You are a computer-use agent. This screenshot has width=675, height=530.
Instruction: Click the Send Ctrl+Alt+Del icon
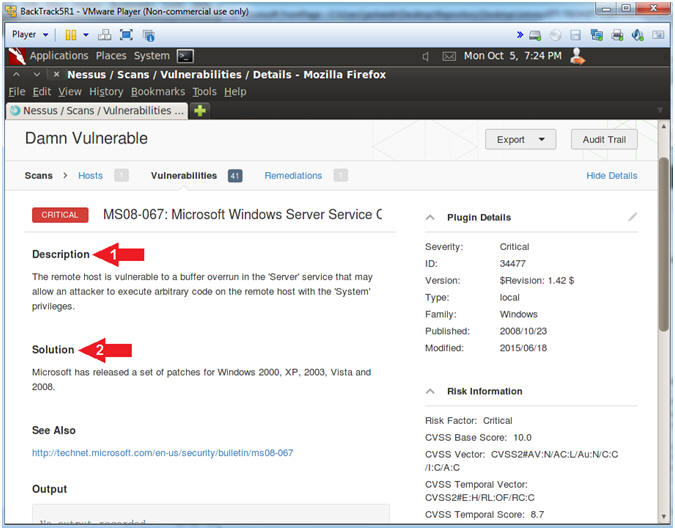[105, 35]
